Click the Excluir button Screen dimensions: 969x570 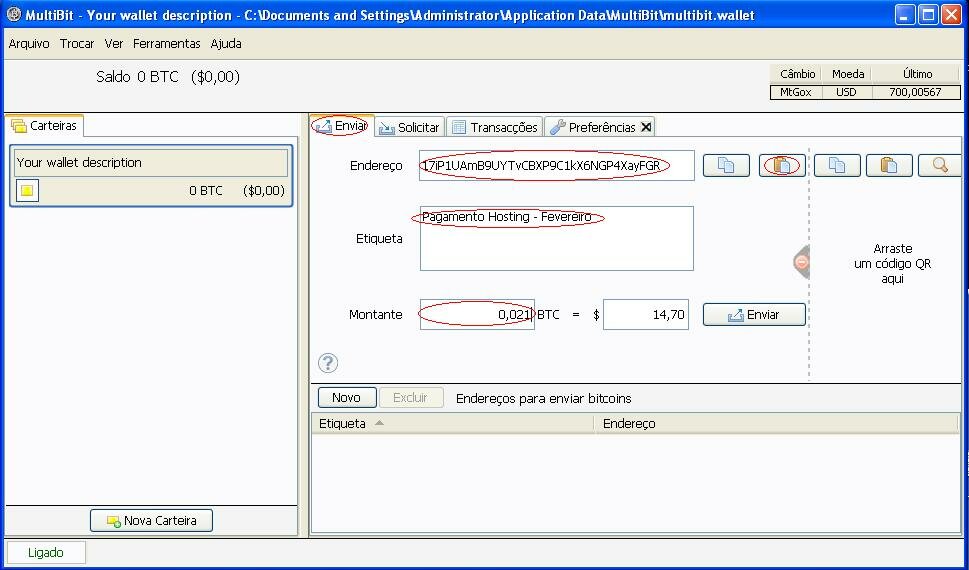pos(410,398)
